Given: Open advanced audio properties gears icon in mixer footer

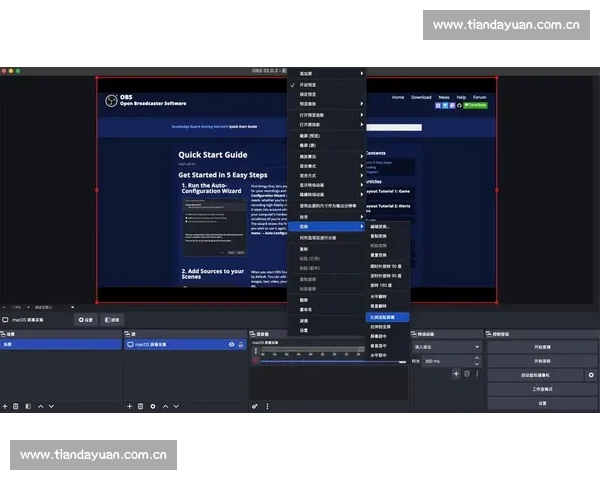Looking at the screenshot, I should pyautogui.click(x=254, y=406).
